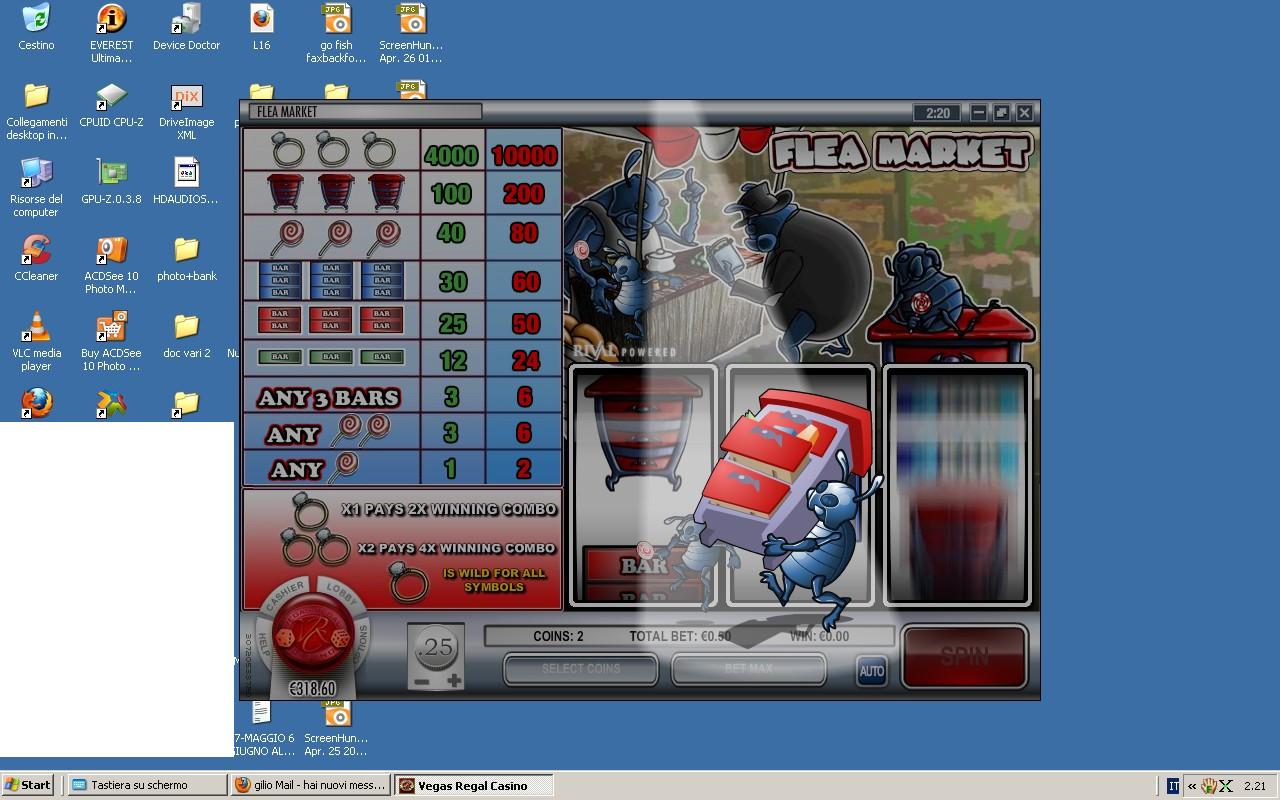Image resolution: width=1280 pixels, height=800 pixels.
Task: Click the BET MAX button
Action: 748,669
